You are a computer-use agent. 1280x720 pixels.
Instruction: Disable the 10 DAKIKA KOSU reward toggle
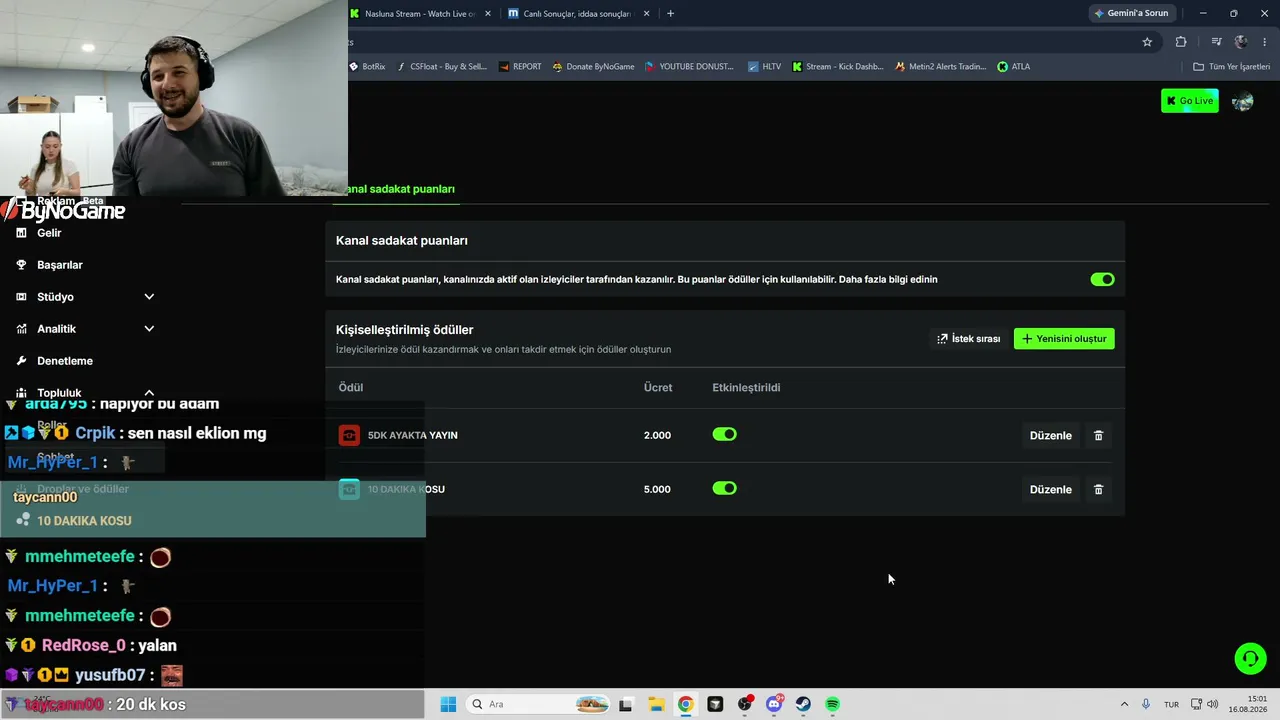724,488
